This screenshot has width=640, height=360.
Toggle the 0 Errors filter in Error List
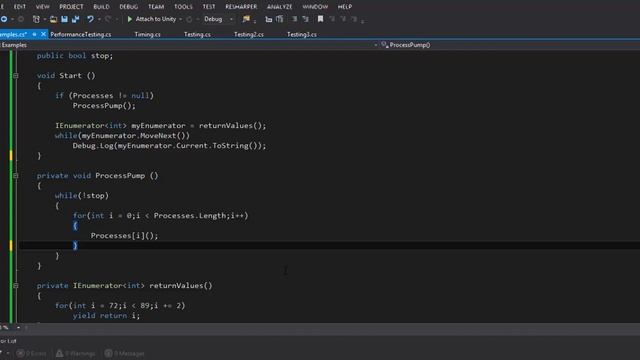(x=31, y=353)
